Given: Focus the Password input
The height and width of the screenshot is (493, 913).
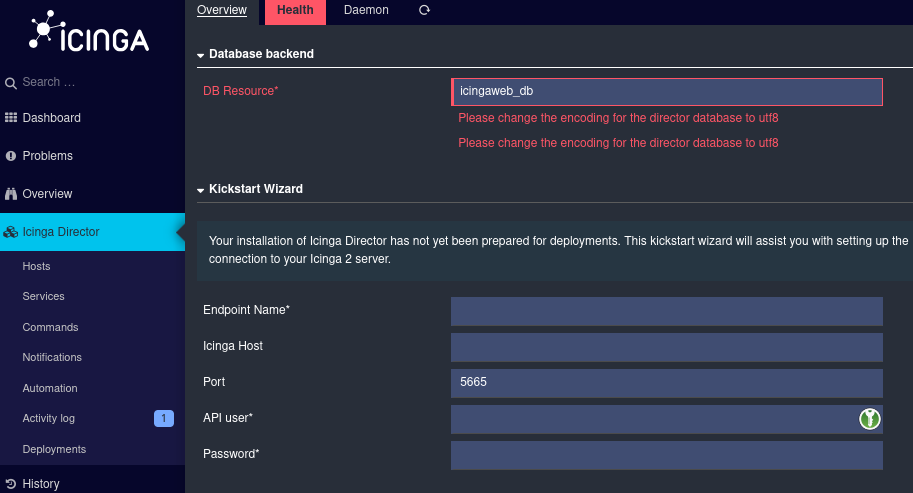Looking at the screenshot, I should [x=667, y=455].
